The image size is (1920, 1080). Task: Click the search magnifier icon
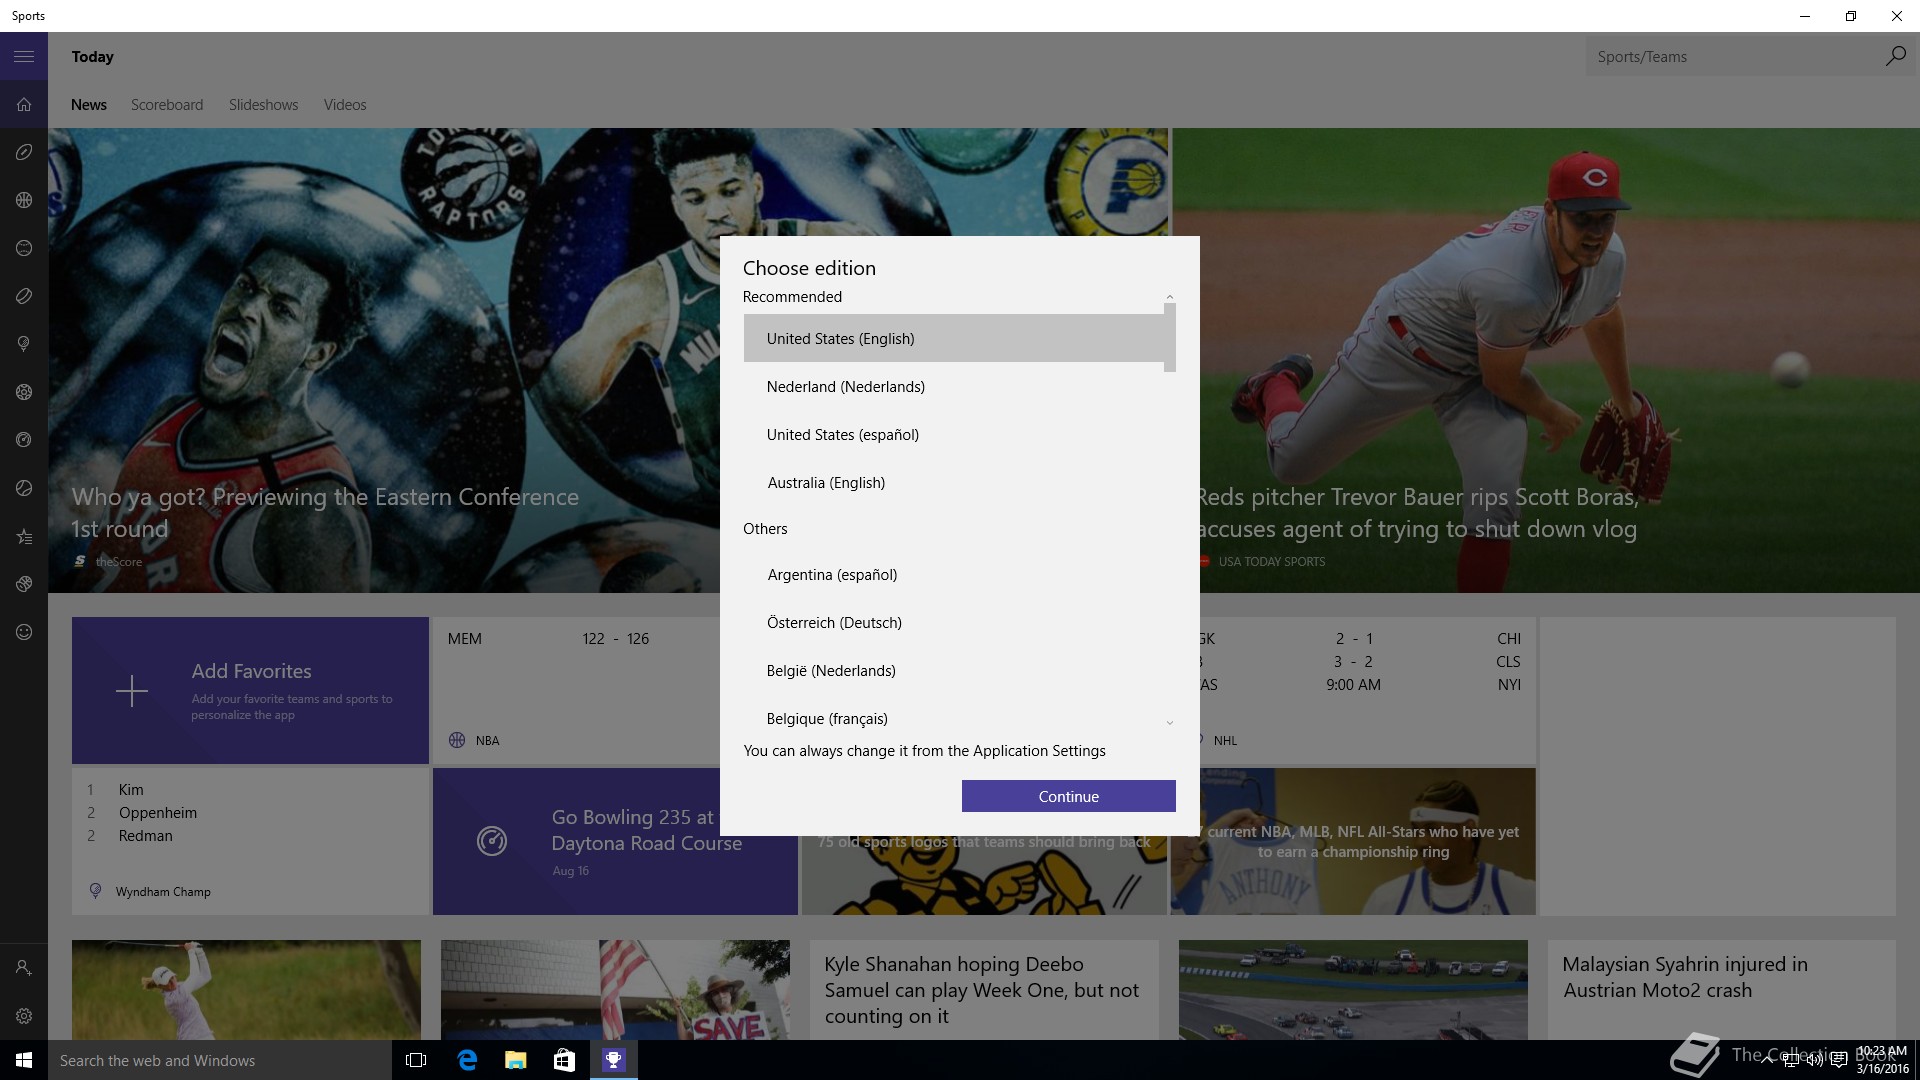[1895, 57]
